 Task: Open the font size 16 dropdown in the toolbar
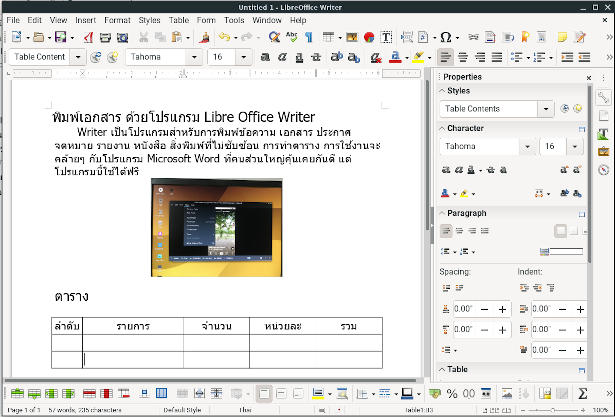244,57
